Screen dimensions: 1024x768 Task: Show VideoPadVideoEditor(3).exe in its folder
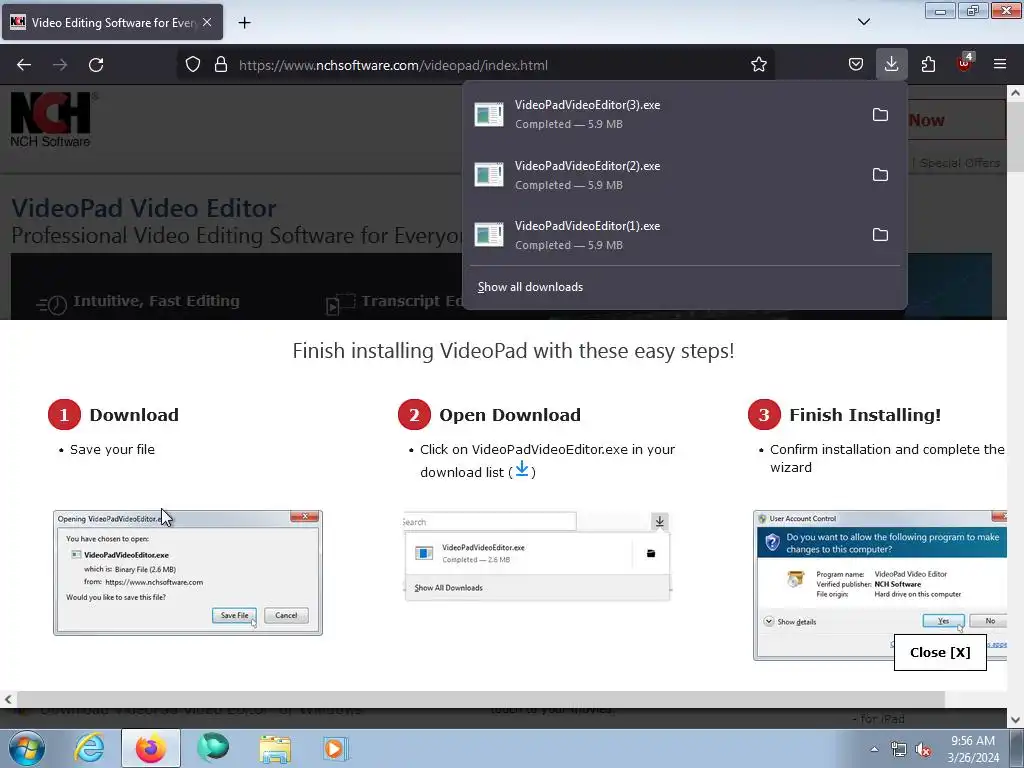click(x=880, y=114)
